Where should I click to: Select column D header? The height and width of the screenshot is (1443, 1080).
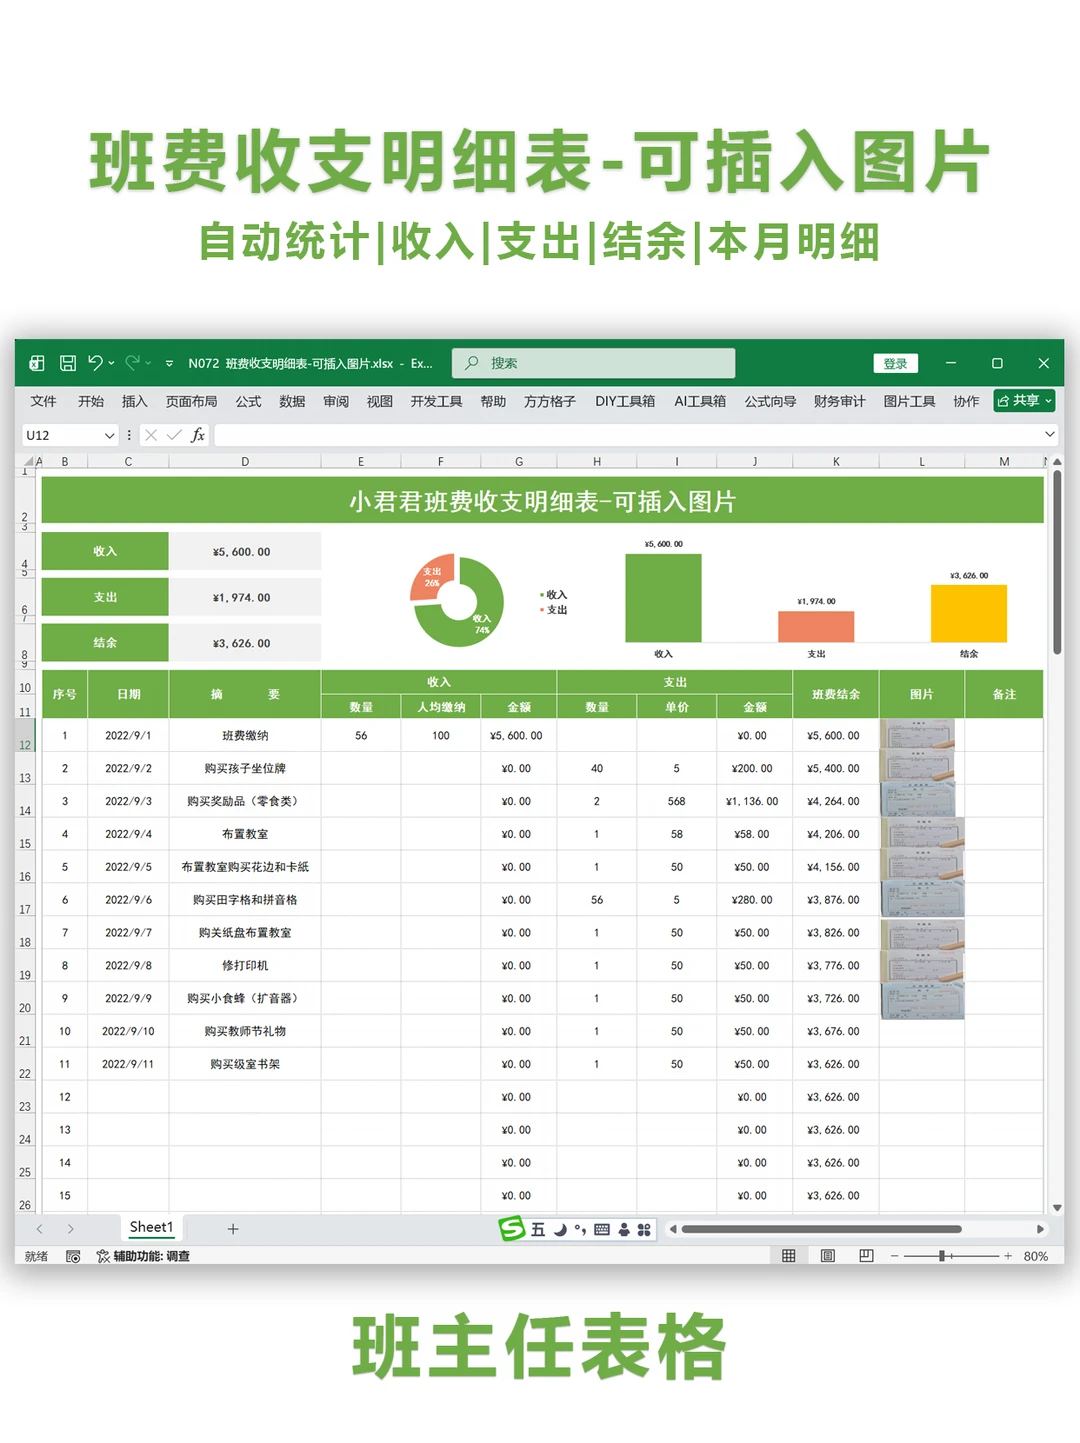(x=245, y=461)
